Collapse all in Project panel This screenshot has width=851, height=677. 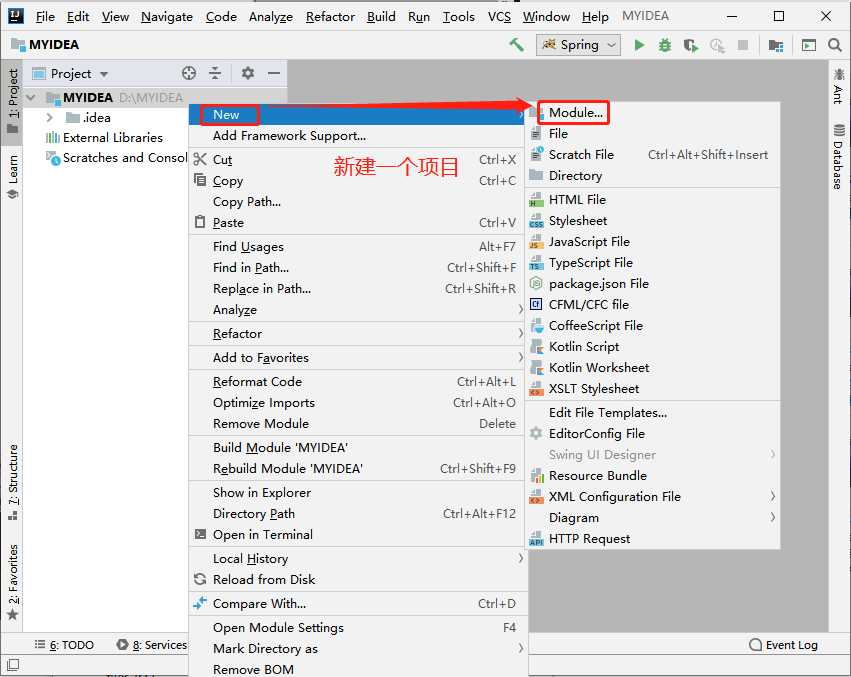[x=215, y=73]
